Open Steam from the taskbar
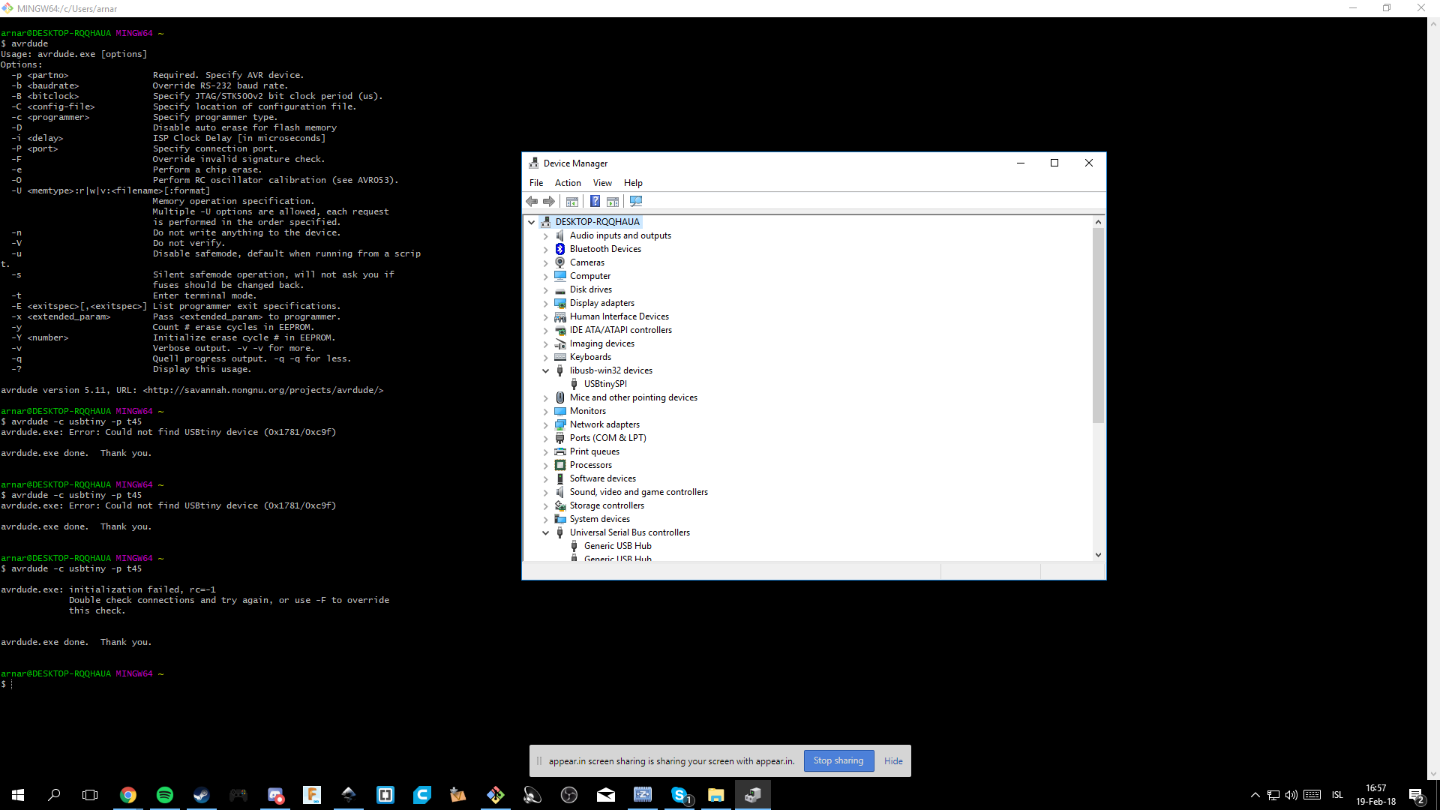 point(201,795)
